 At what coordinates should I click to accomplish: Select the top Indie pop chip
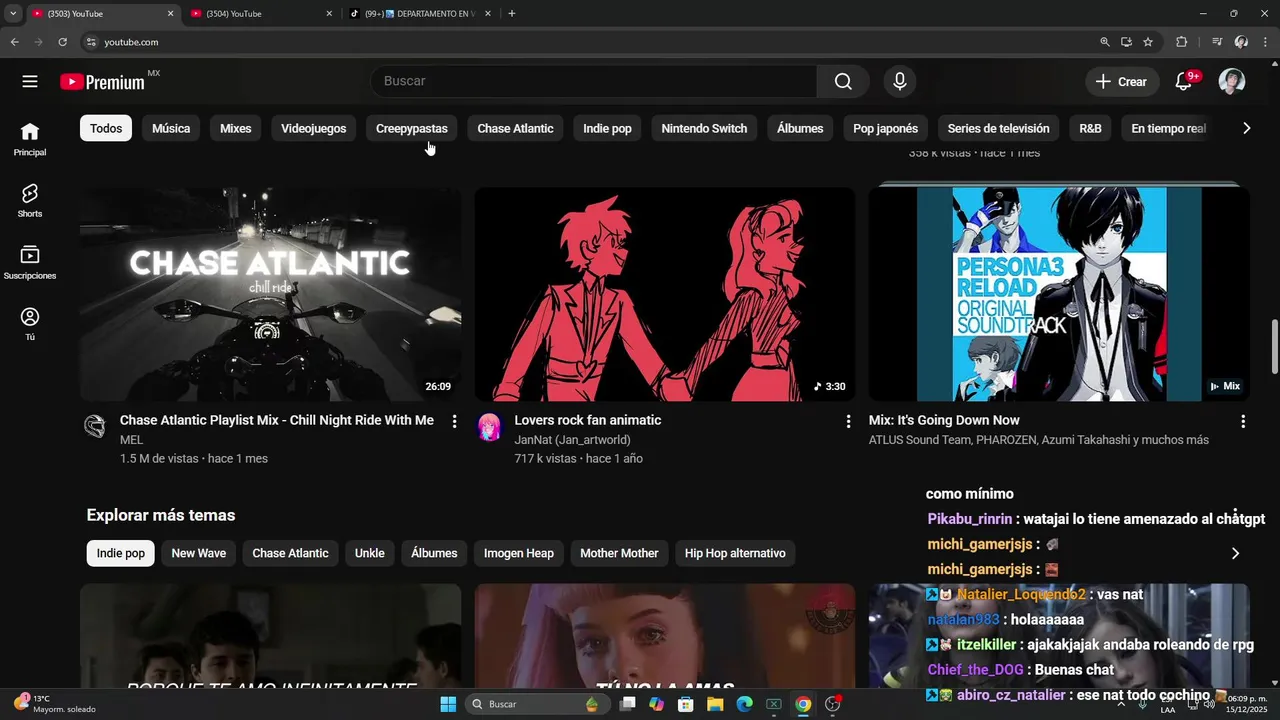point(607,128)
